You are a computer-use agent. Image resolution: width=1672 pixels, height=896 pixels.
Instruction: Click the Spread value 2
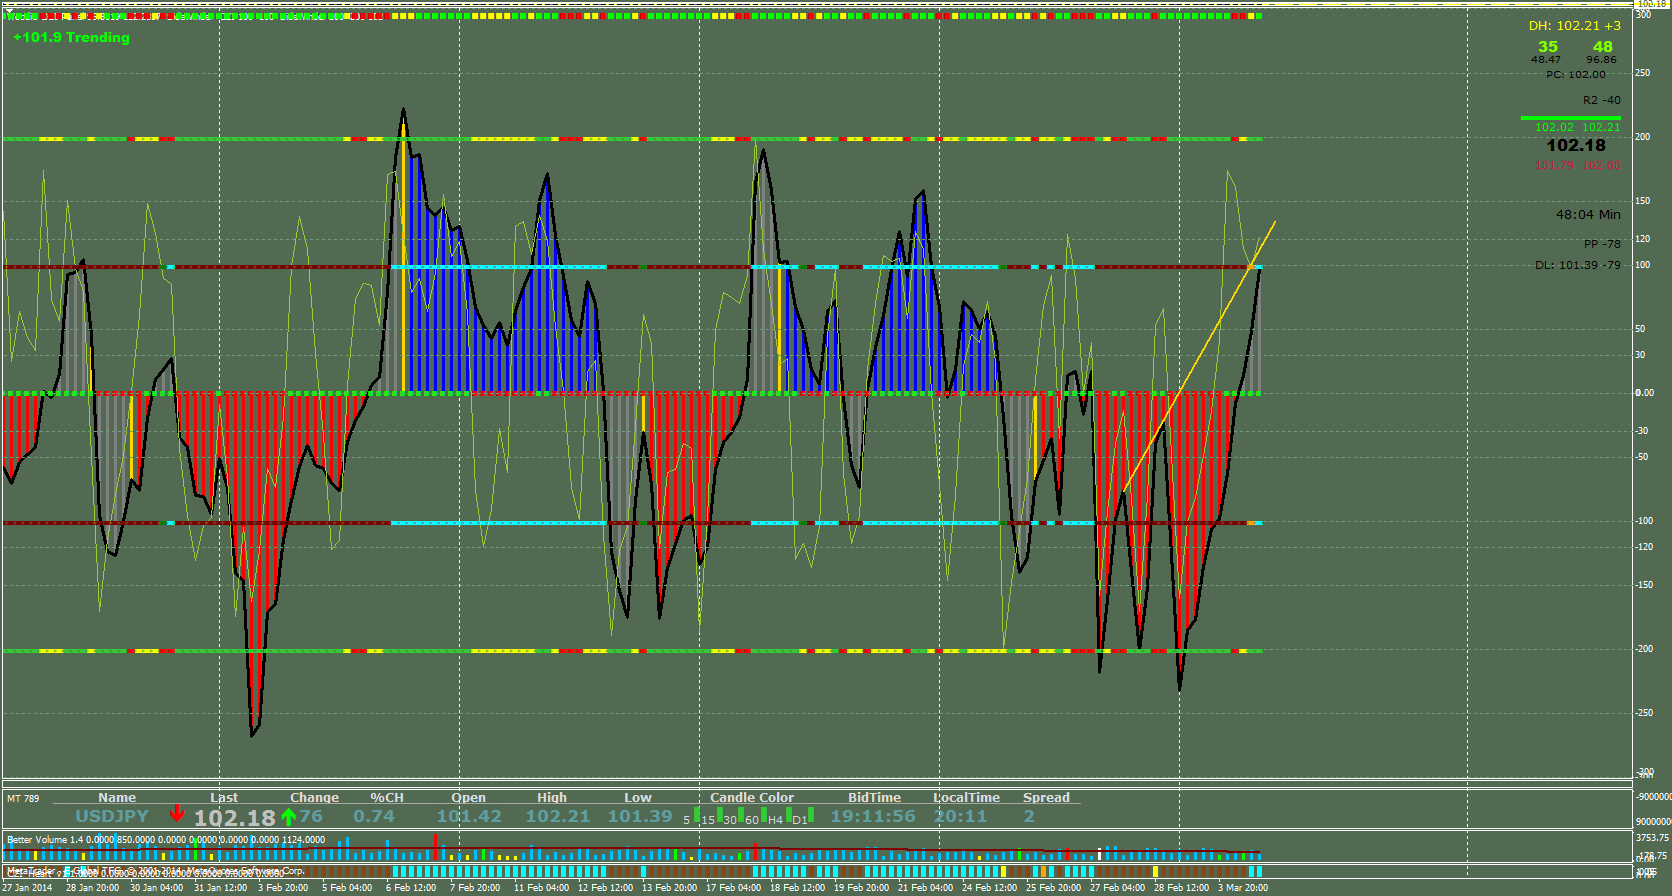[1029, 816]
